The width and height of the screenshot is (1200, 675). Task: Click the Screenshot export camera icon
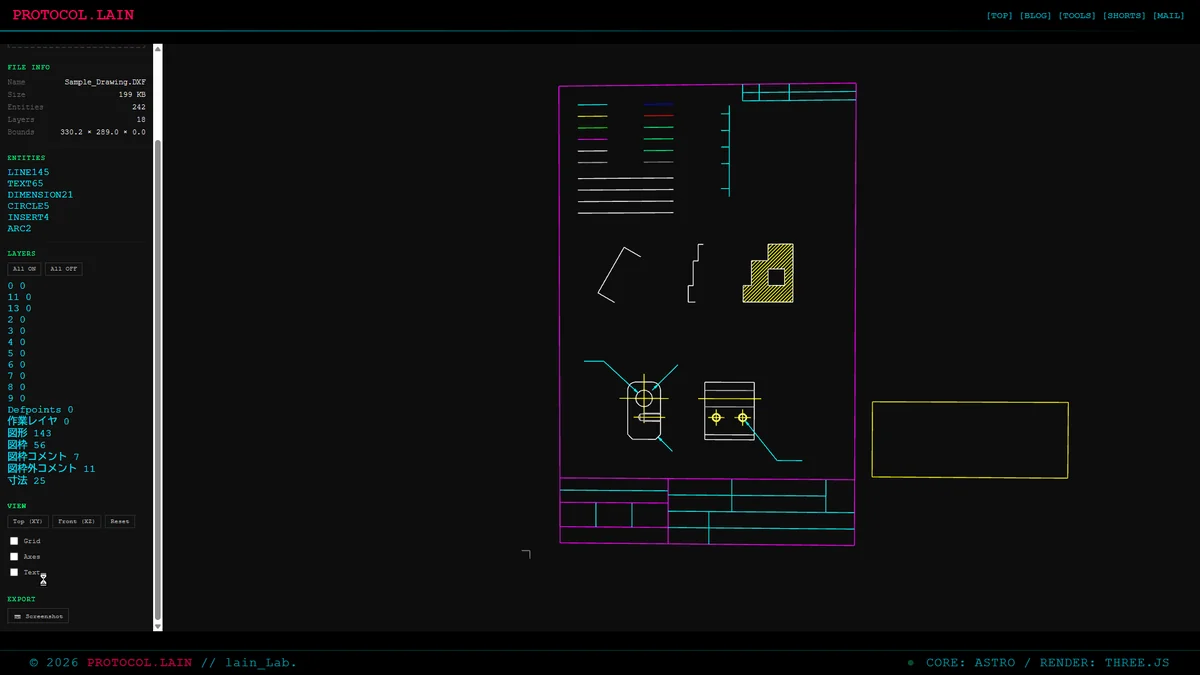point(18,616)
